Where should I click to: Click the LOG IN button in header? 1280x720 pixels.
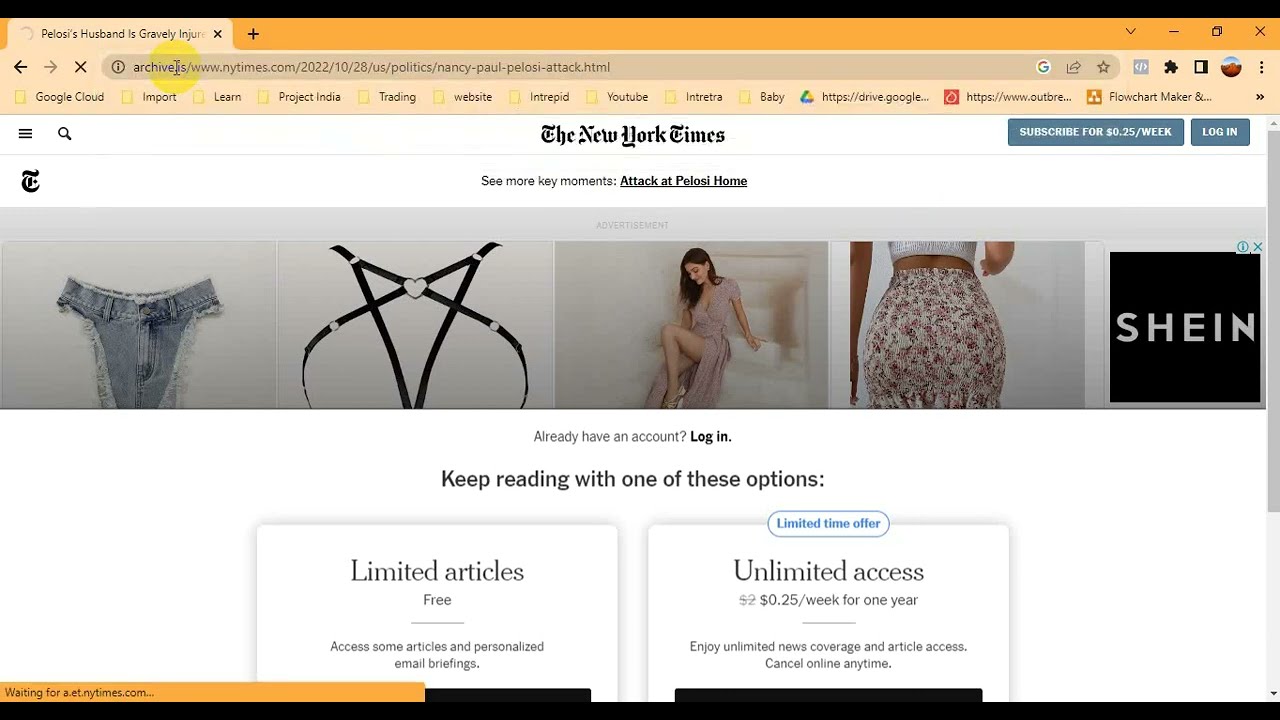pos(1220,132)
